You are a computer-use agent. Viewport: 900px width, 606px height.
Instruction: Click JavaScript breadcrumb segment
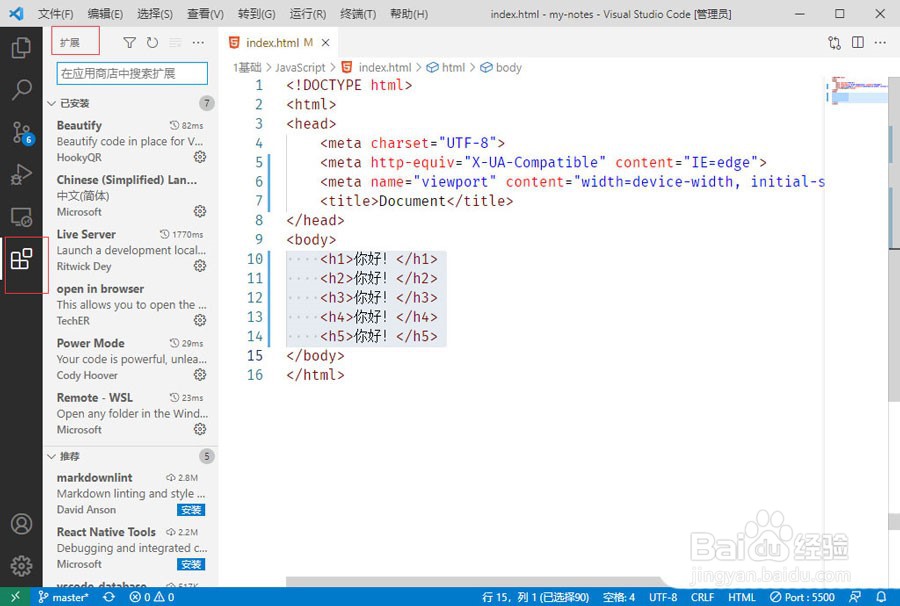tap(300, 68)
